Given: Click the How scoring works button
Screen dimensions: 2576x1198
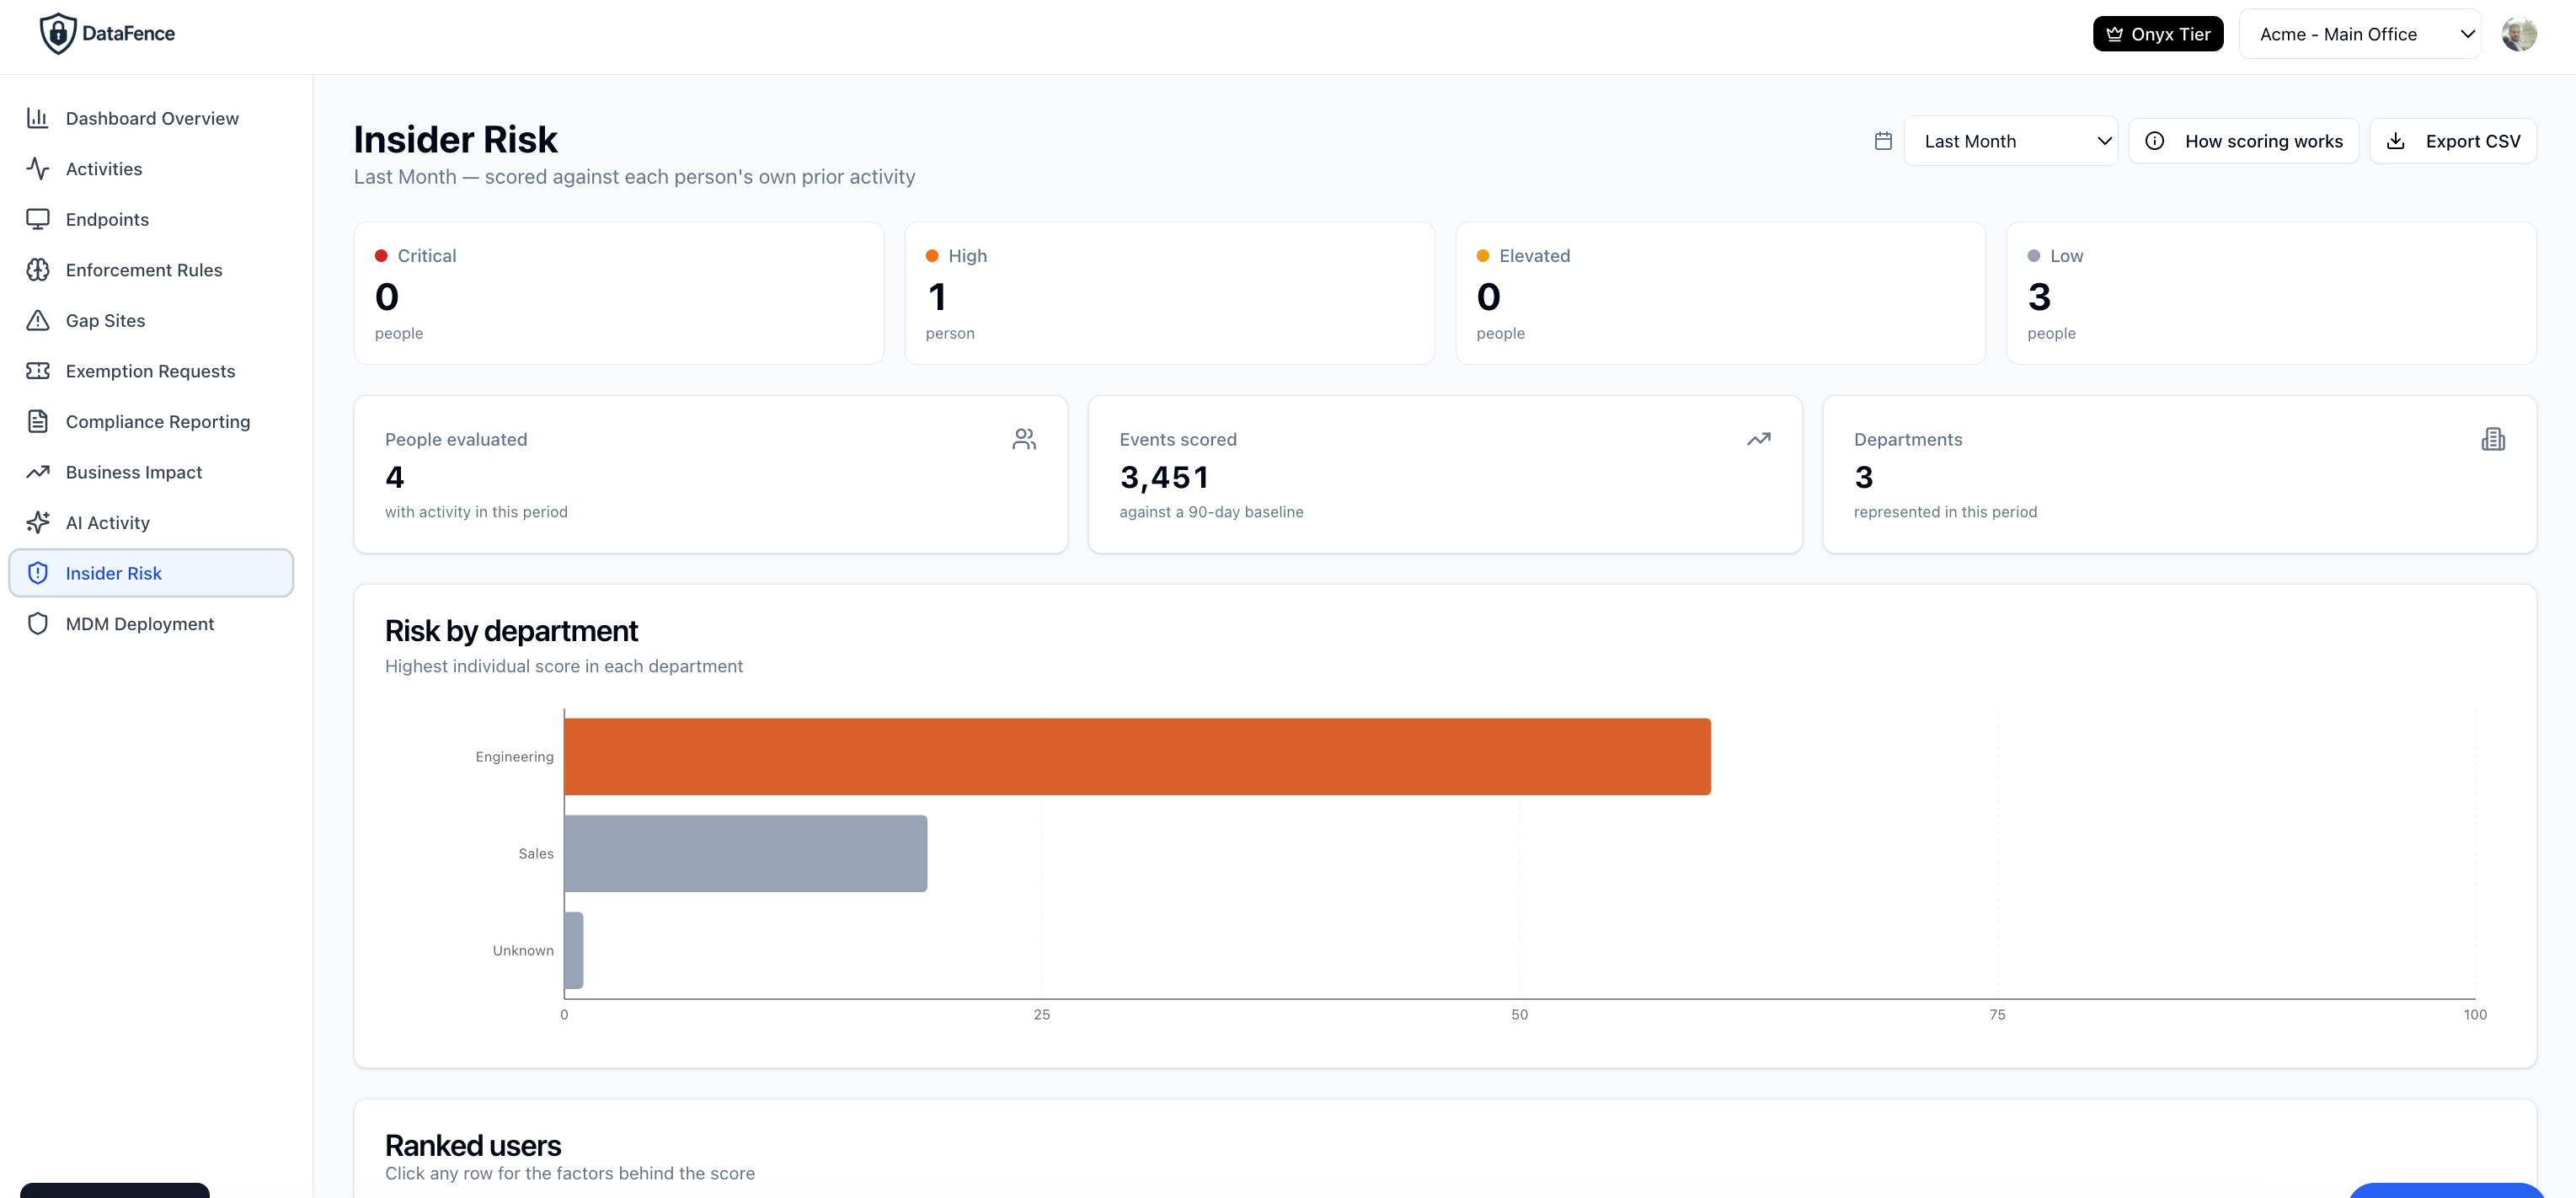Looking at the screenshot, I should [x=2243, y=141].
